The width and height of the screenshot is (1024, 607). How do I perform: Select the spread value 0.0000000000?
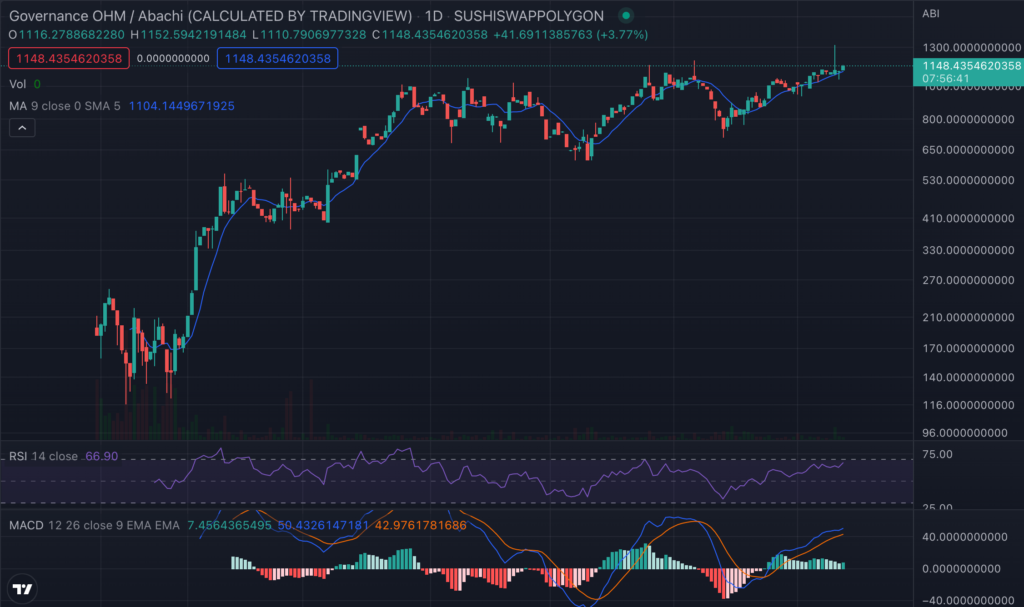pos(173,59)
